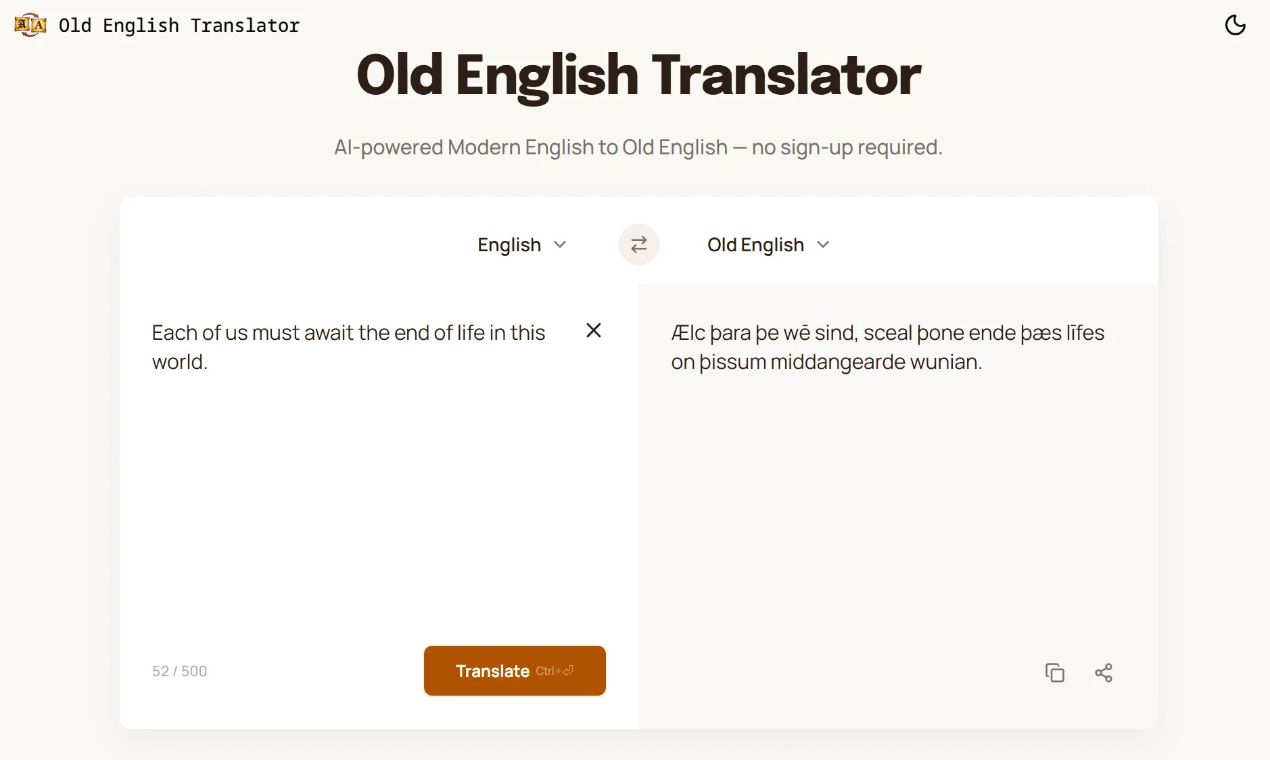Open sharing options via the share icon
This screenshot has width=1270, height=760.
coord(1103,672)
